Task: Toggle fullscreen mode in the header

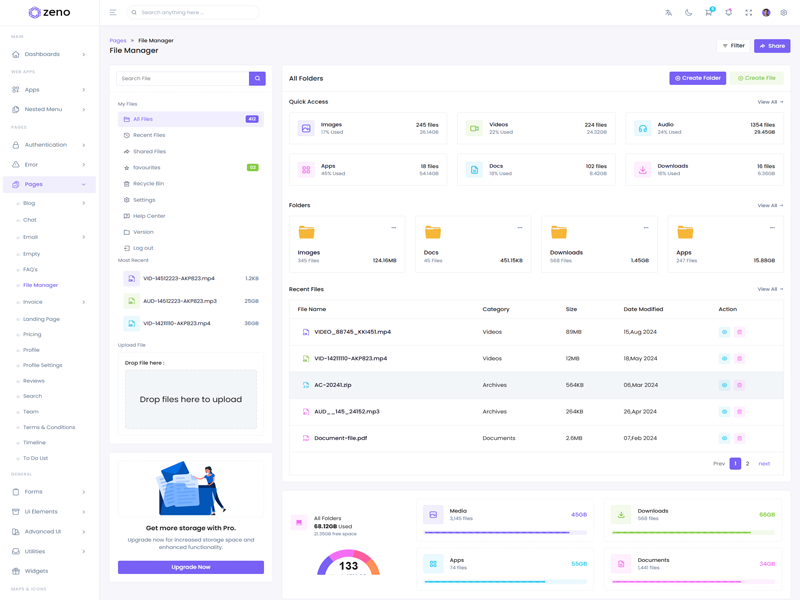Action: pos(748,13)
